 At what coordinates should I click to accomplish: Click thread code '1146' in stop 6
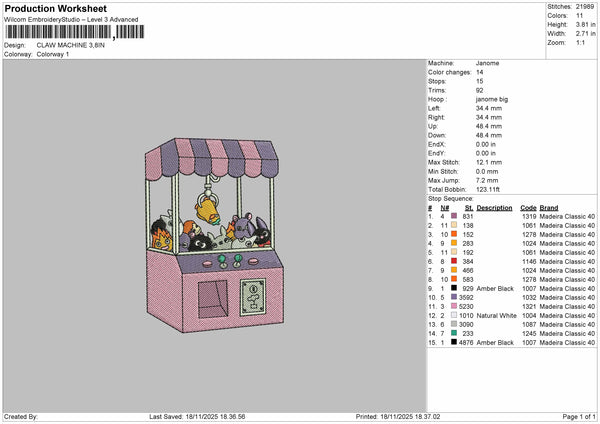tap(529, 262)
